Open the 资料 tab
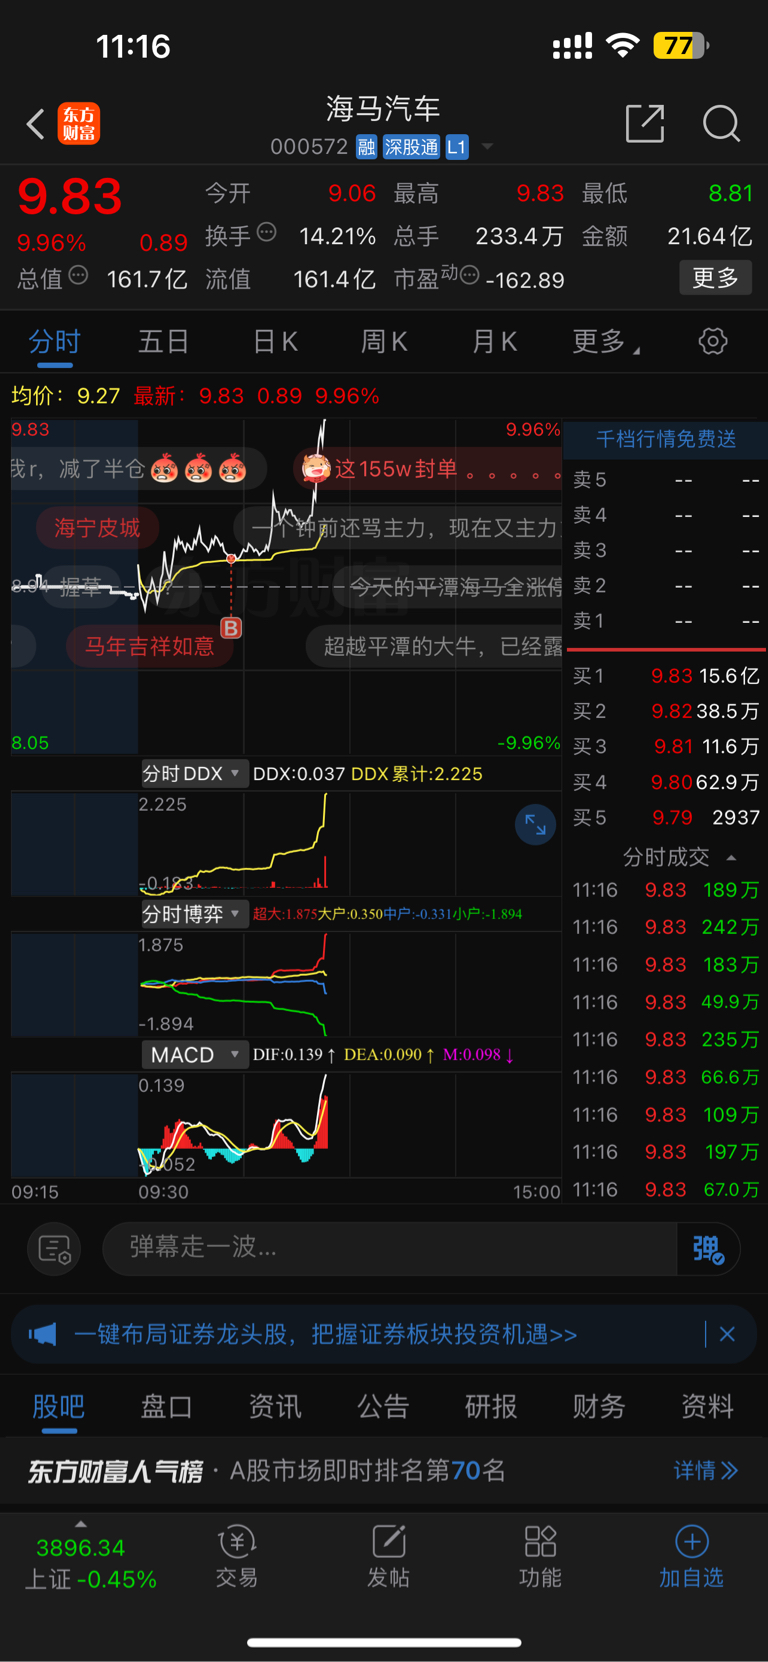The image size is (768, 1662). 707,1407
